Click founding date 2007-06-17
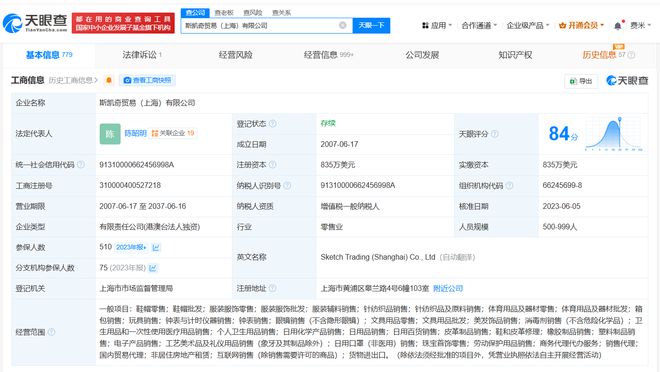Screen dimensions: 660x372 [339, 144]
